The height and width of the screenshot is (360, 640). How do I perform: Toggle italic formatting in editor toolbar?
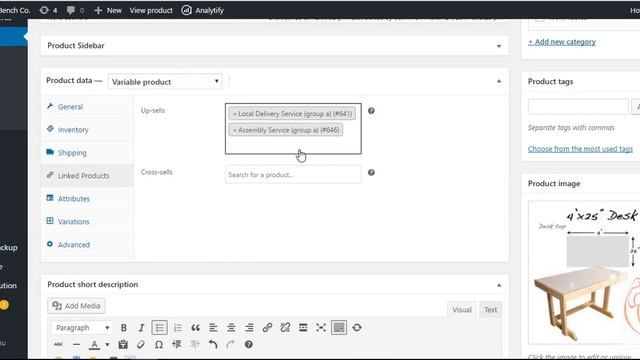[x=141, y=328]
